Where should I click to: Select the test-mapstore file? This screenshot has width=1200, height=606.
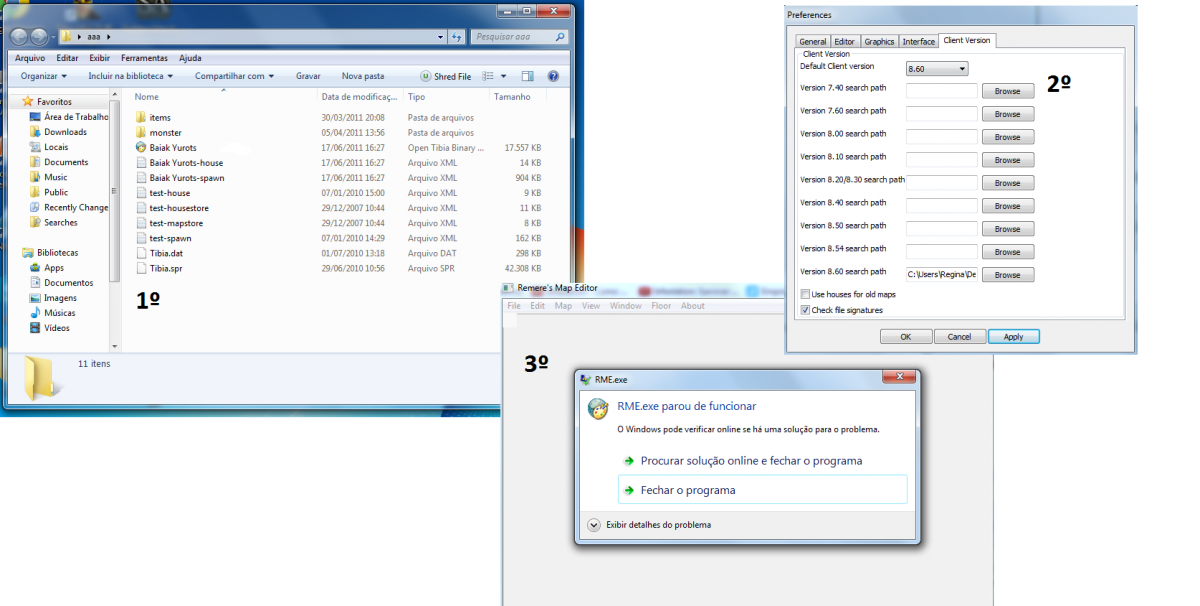[x=177, y=223]
